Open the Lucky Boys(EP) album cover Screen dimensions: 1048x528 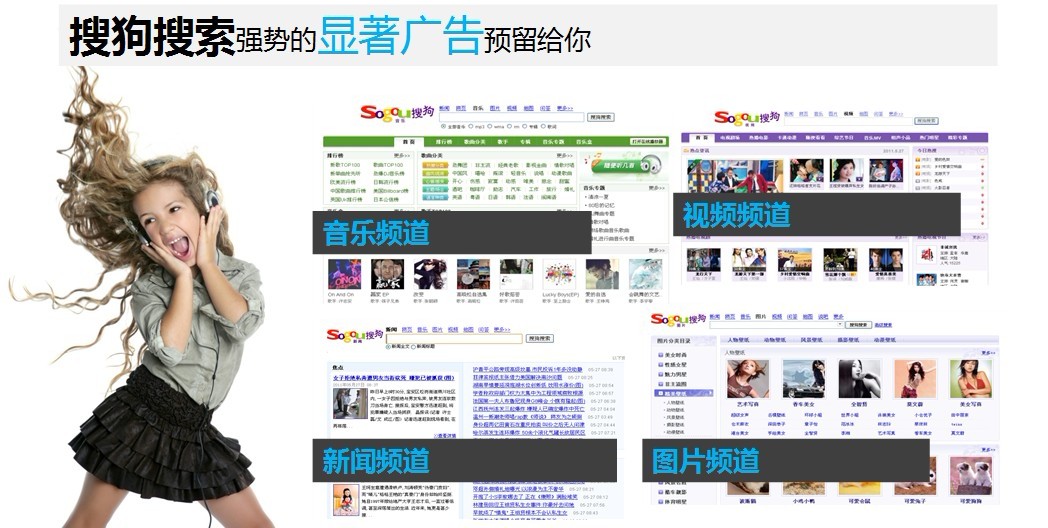[559, 274]
